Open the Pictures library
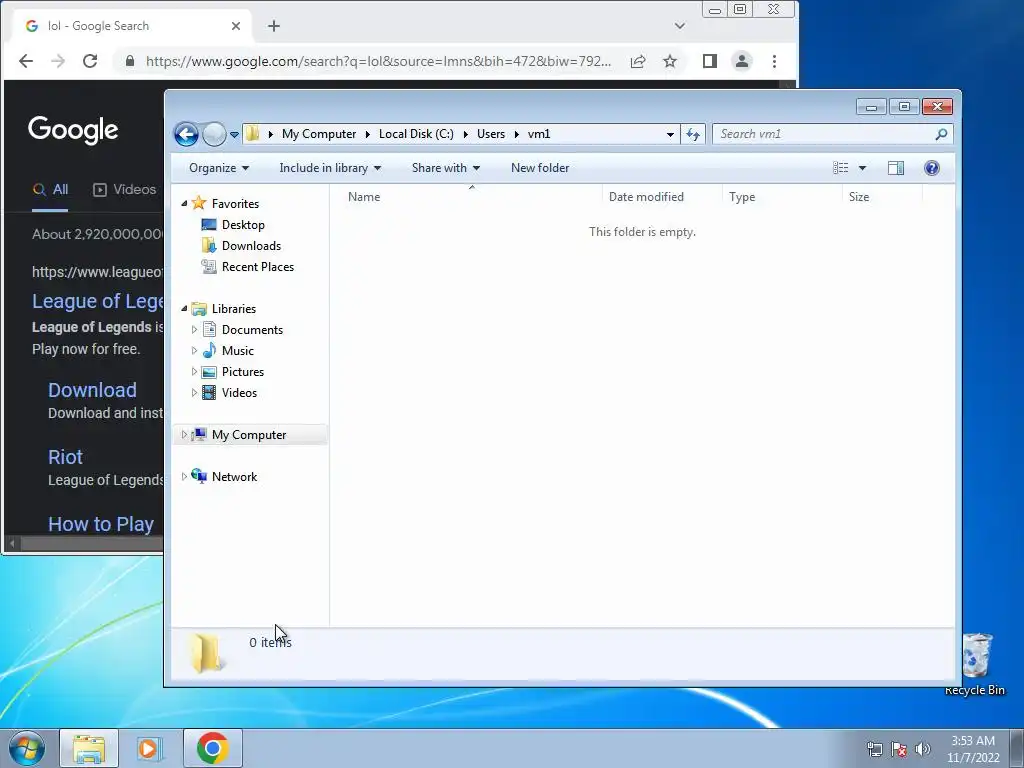 [x=243, y=372]
